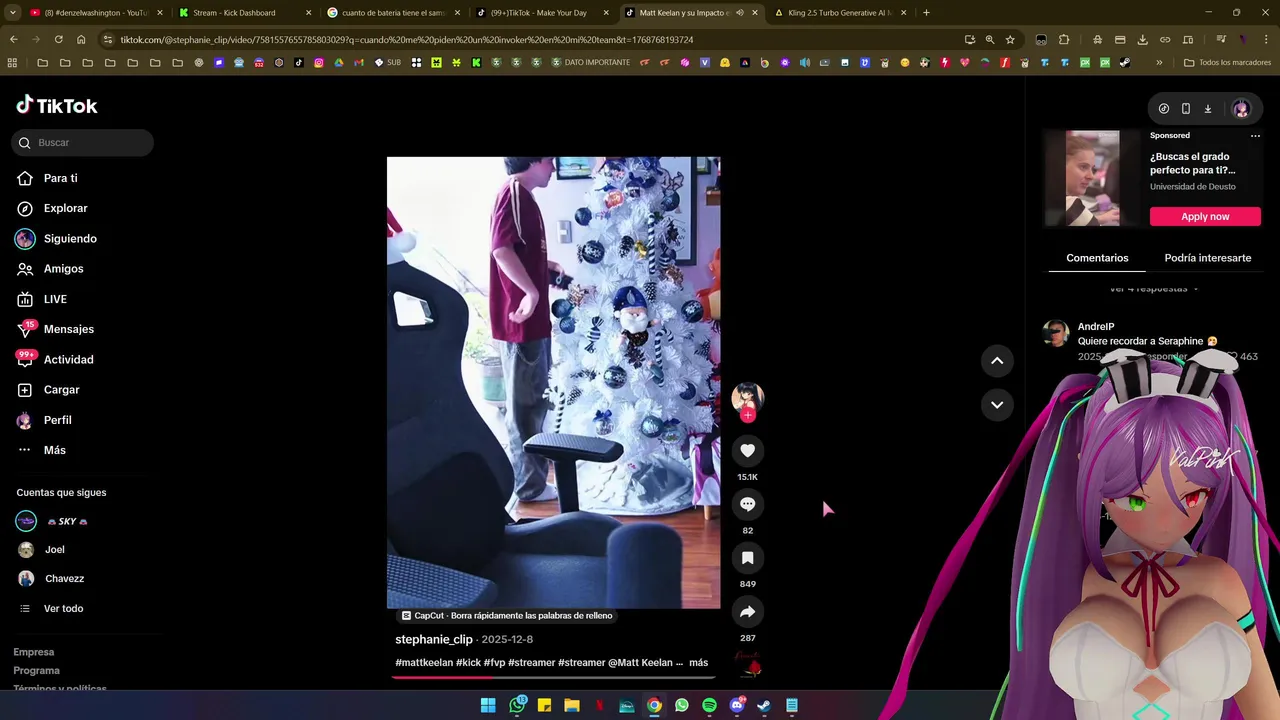1280x720 pixels.
Task: Switch to the Comentarios tab
Action: pos(1097,258)
